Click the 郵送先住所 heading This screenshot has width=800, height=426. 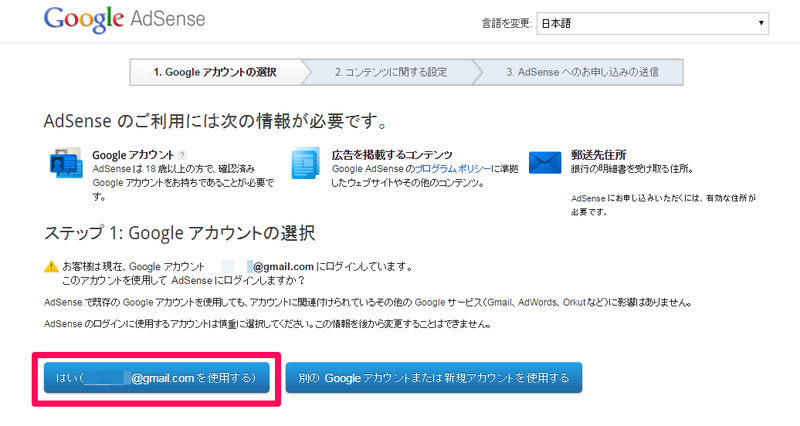point(598,155)
